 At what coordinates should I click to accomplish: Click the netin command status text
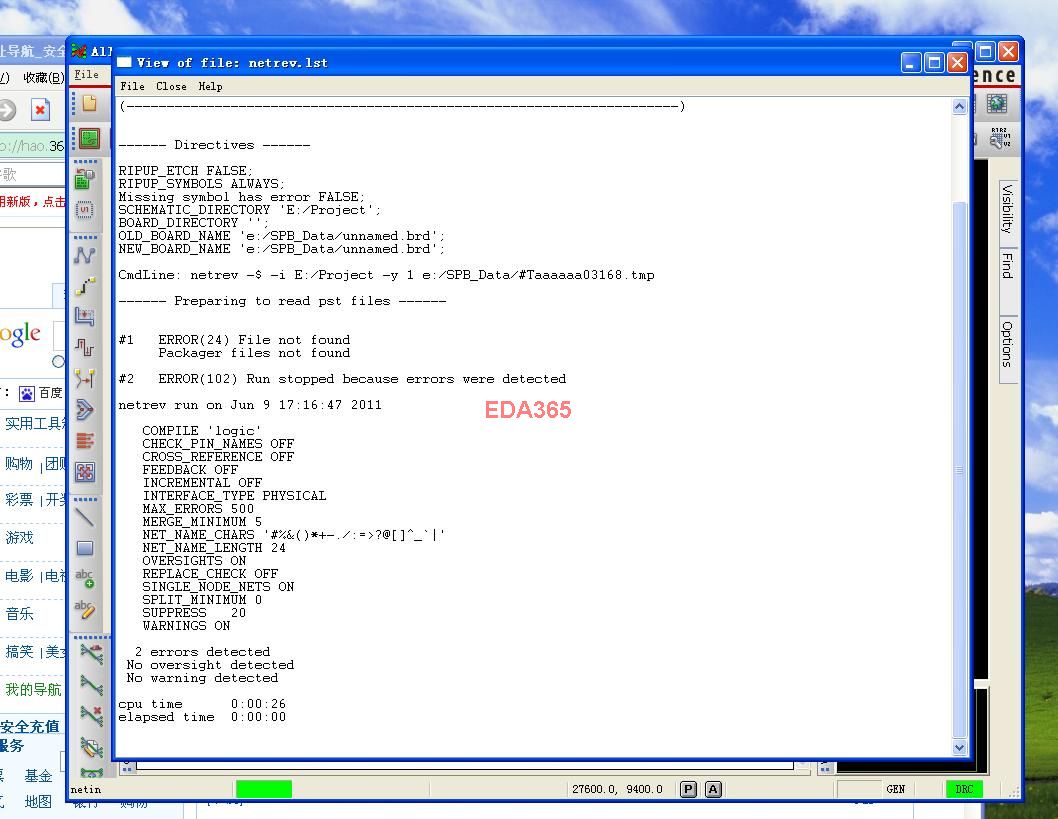click(86, 790)
